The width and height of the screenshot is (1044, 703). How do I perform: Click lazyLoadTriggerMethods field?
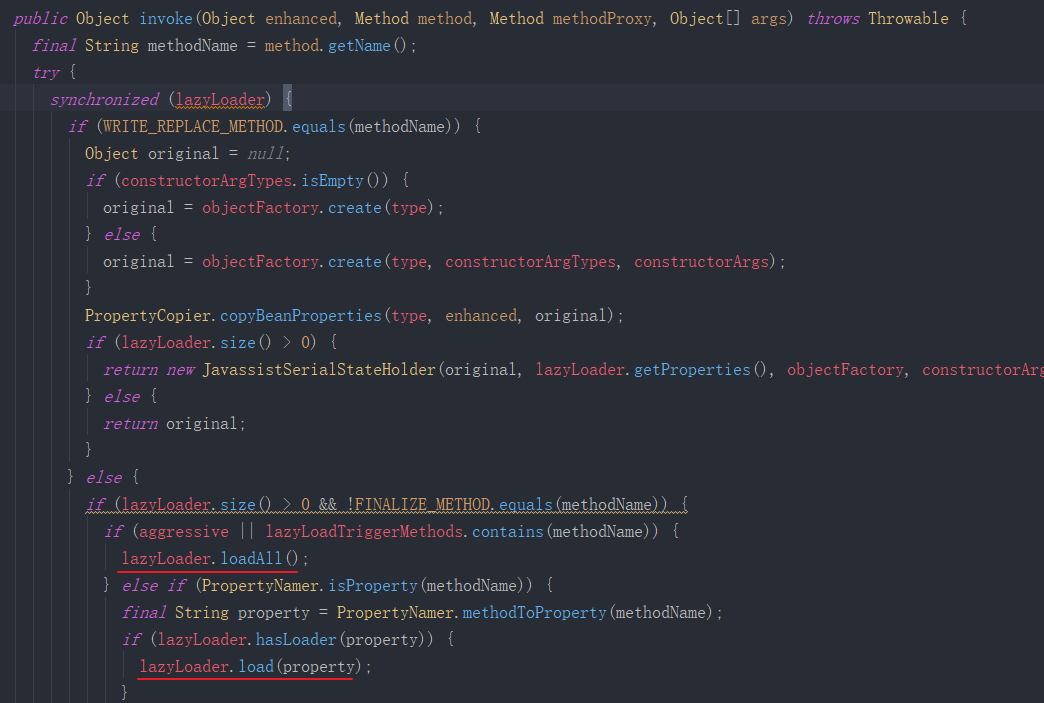[364, 531]
